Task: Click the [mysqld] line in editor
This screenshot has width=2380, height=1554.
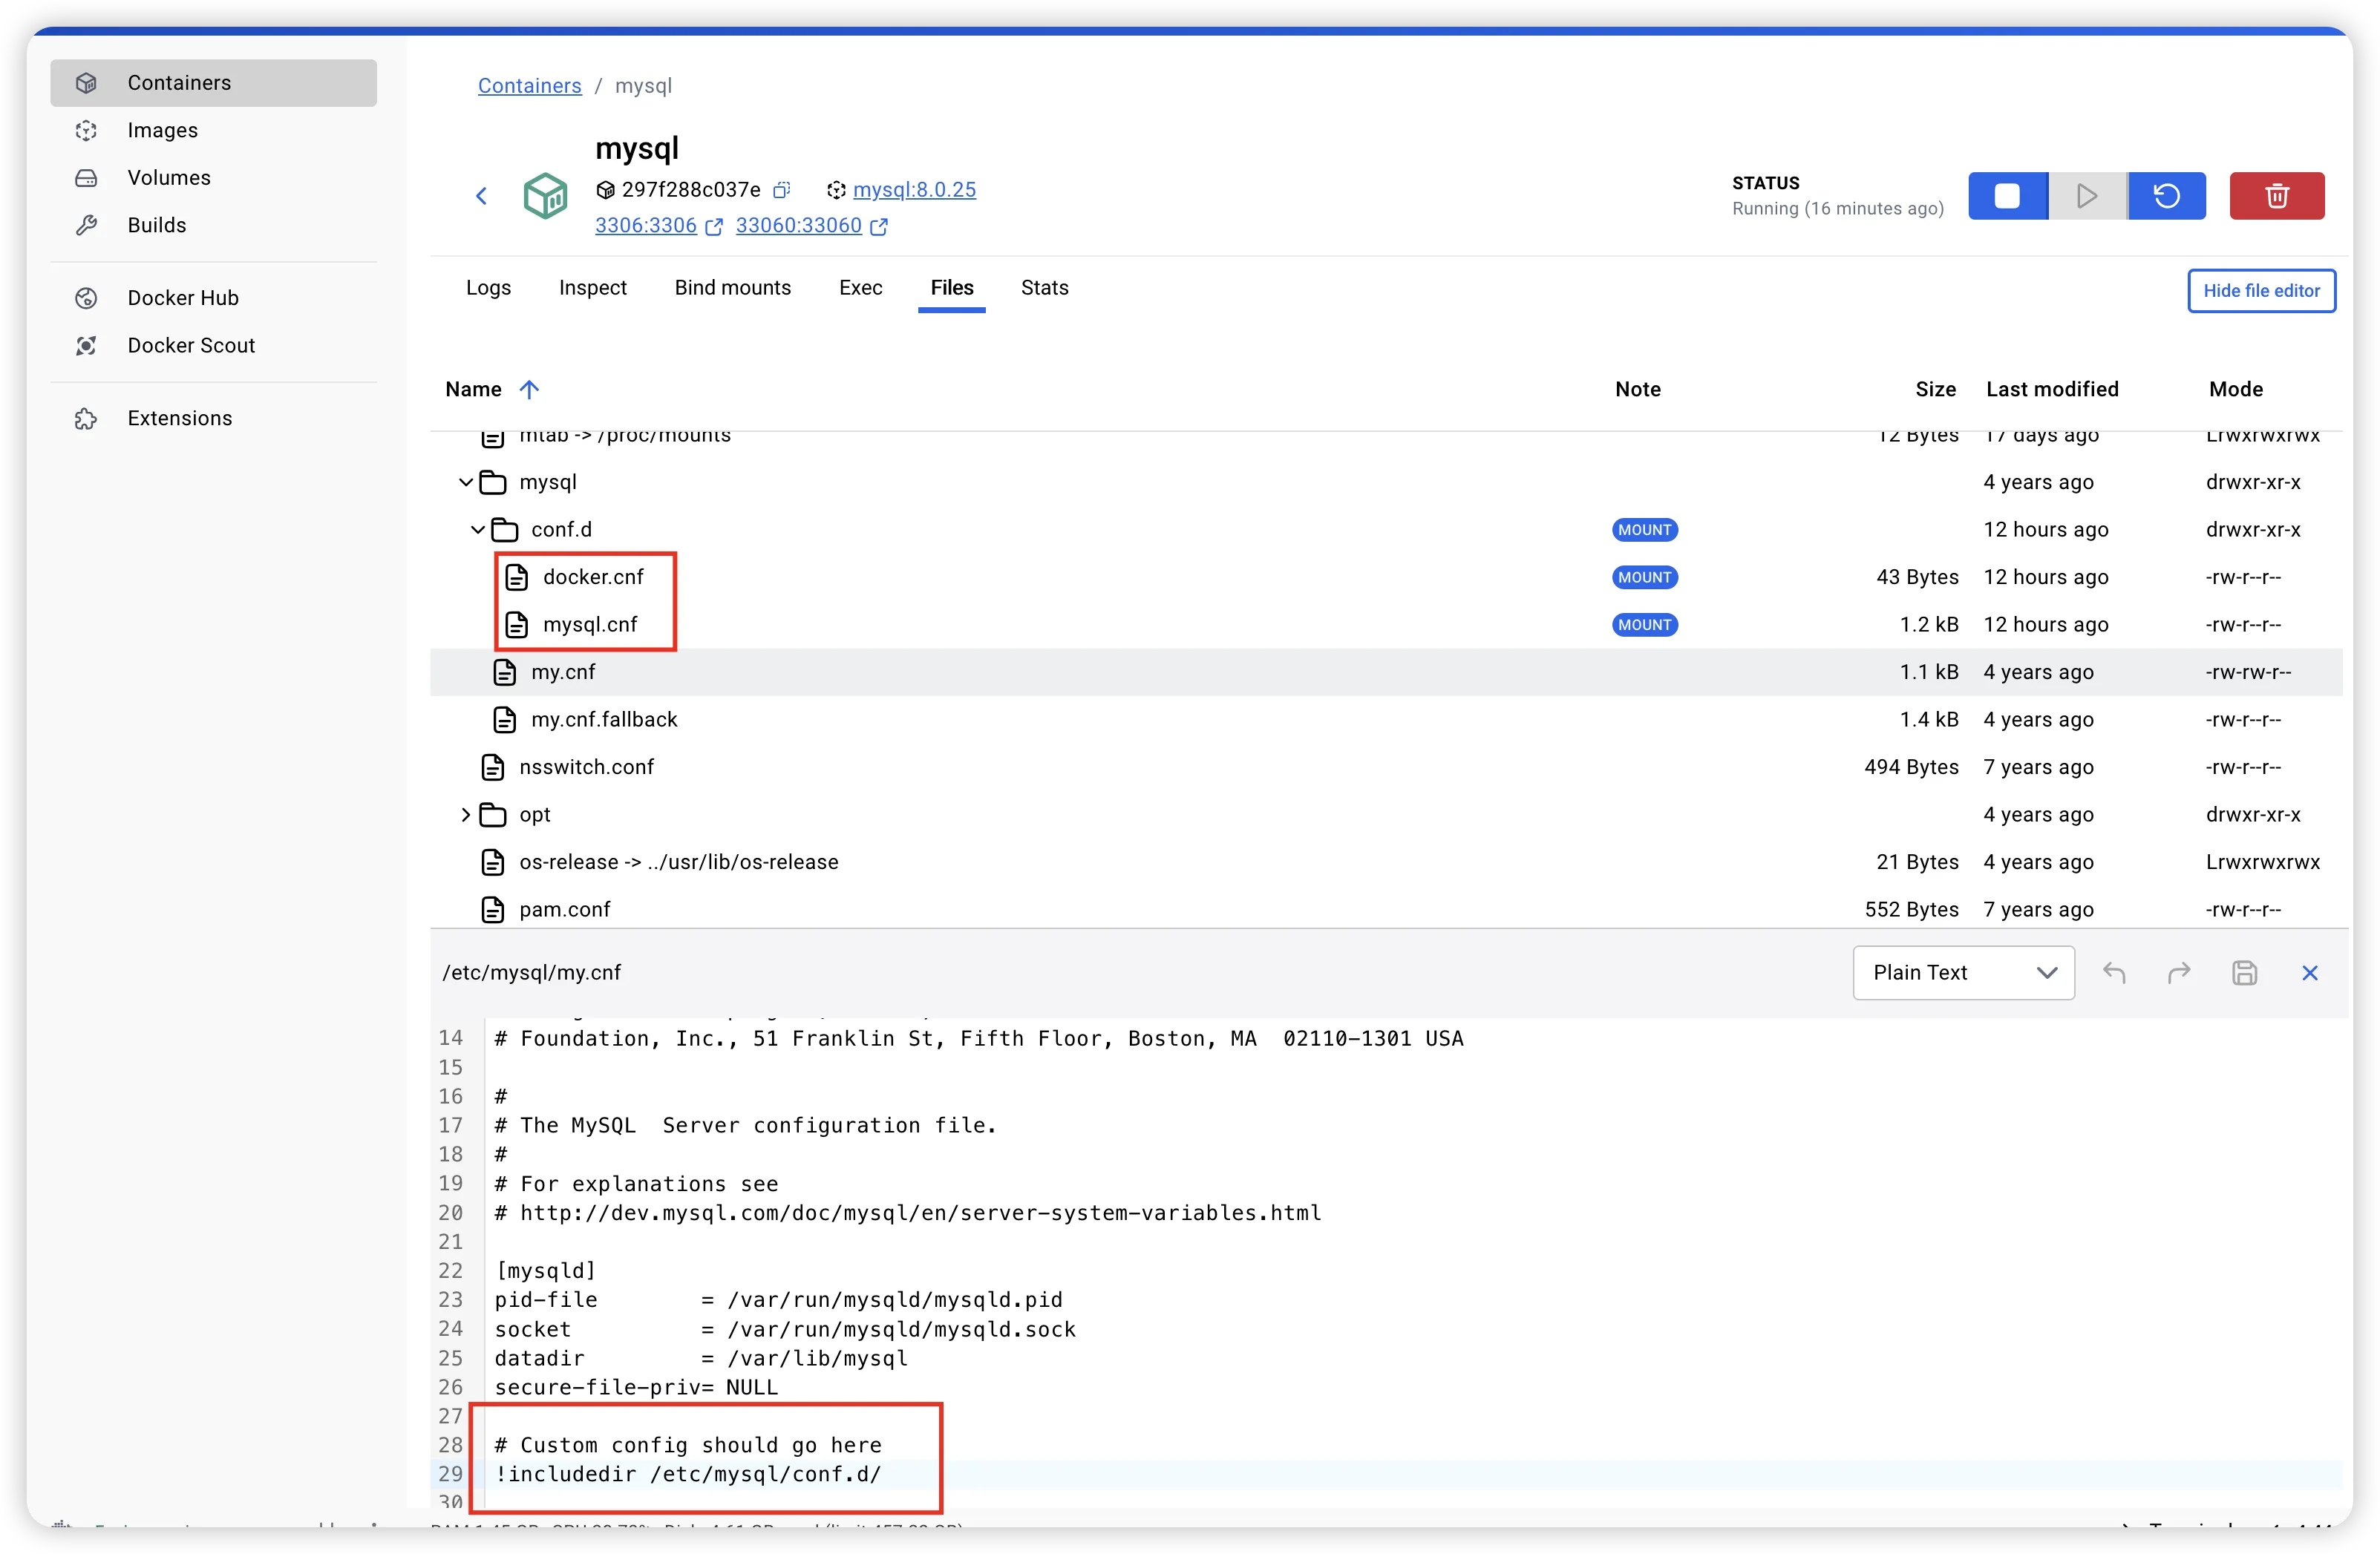Action: [x=545, y=1271]
